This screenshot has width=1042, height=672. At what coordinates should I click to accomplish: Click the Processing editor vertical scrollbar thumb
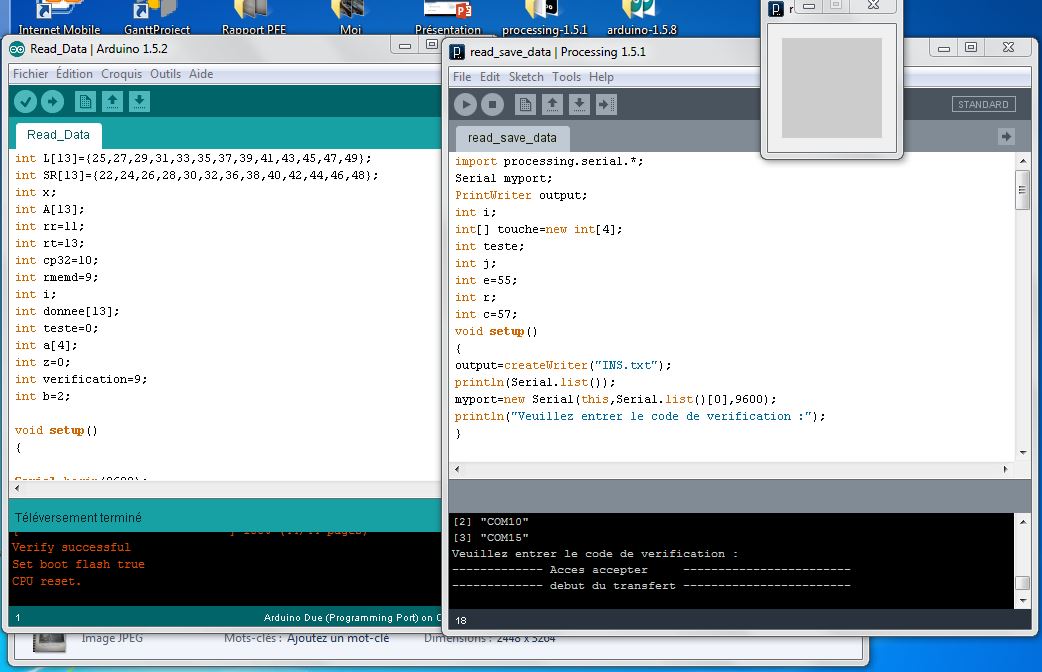point(1023,189)
